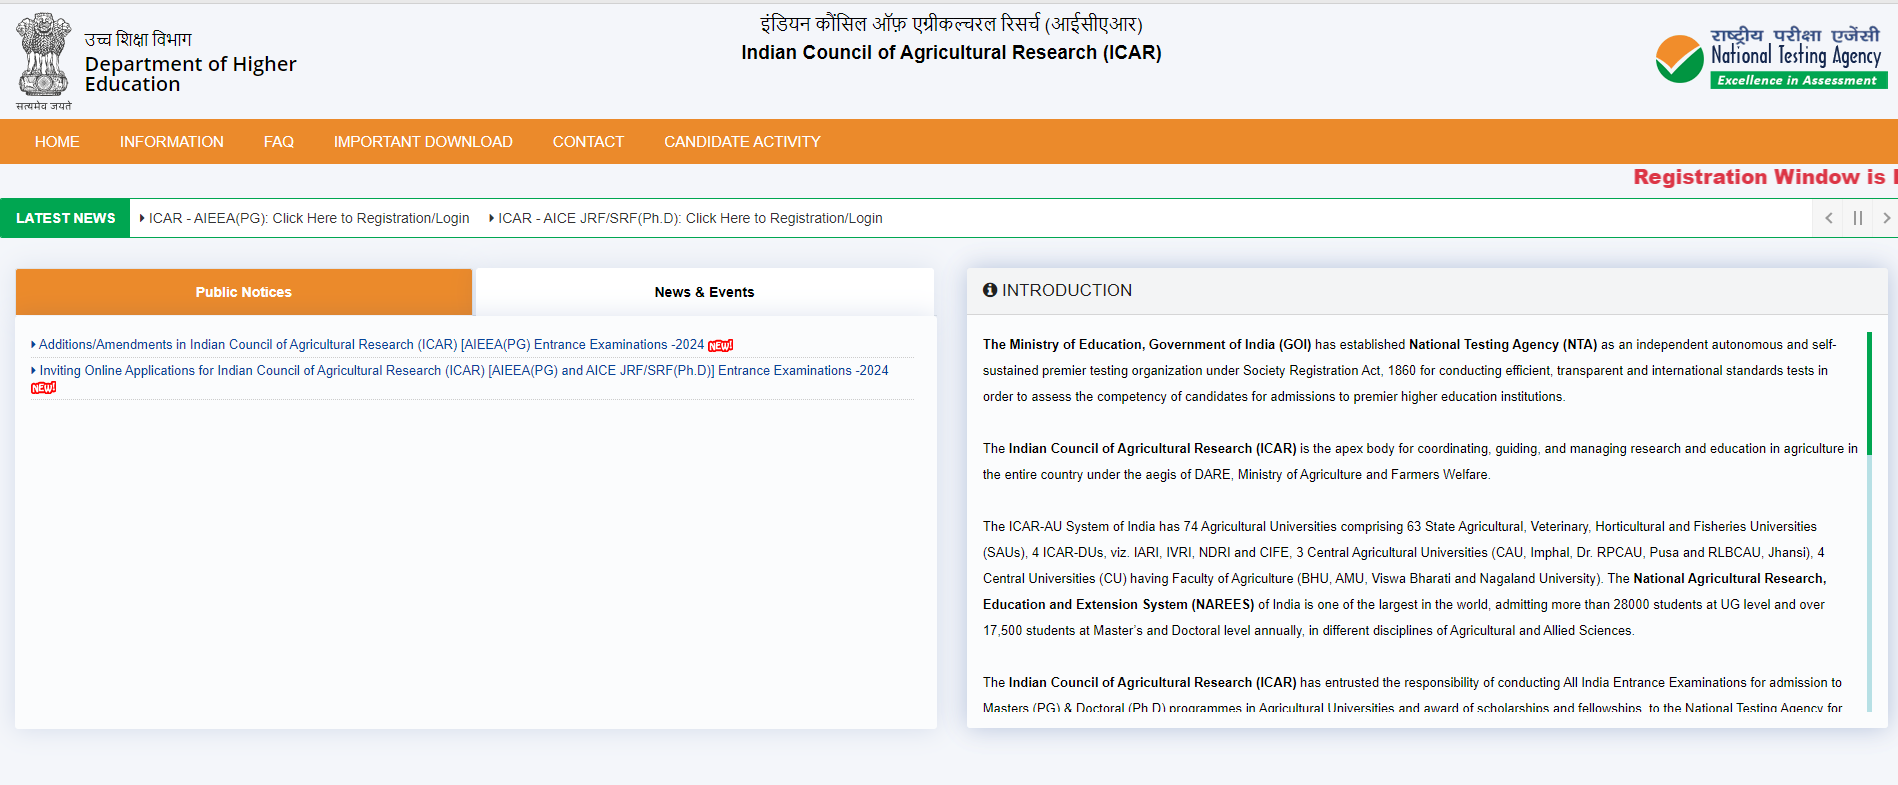Click 'Excellence in Assessment' tagline

pos(1798,80)
